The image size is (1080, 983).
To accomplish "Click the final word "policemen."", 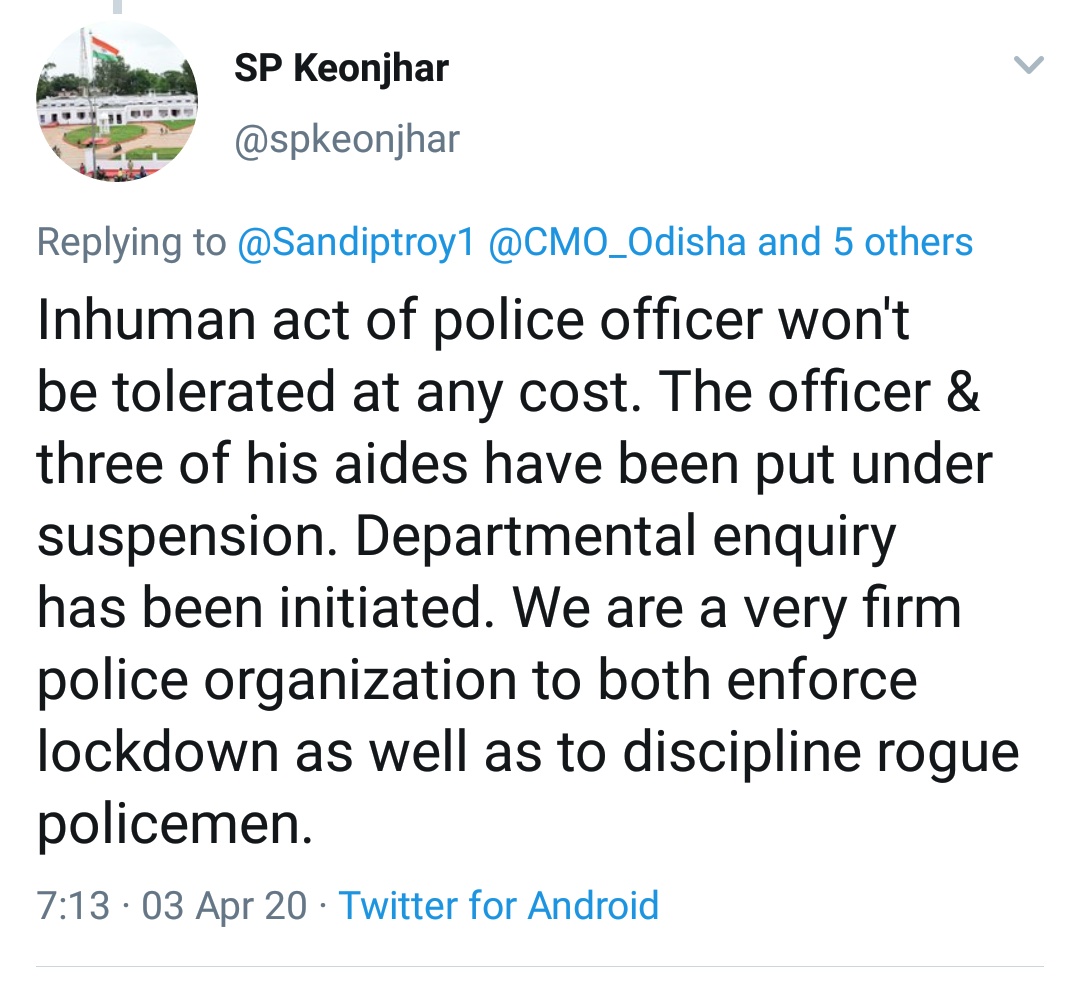I will click(175, 823).
